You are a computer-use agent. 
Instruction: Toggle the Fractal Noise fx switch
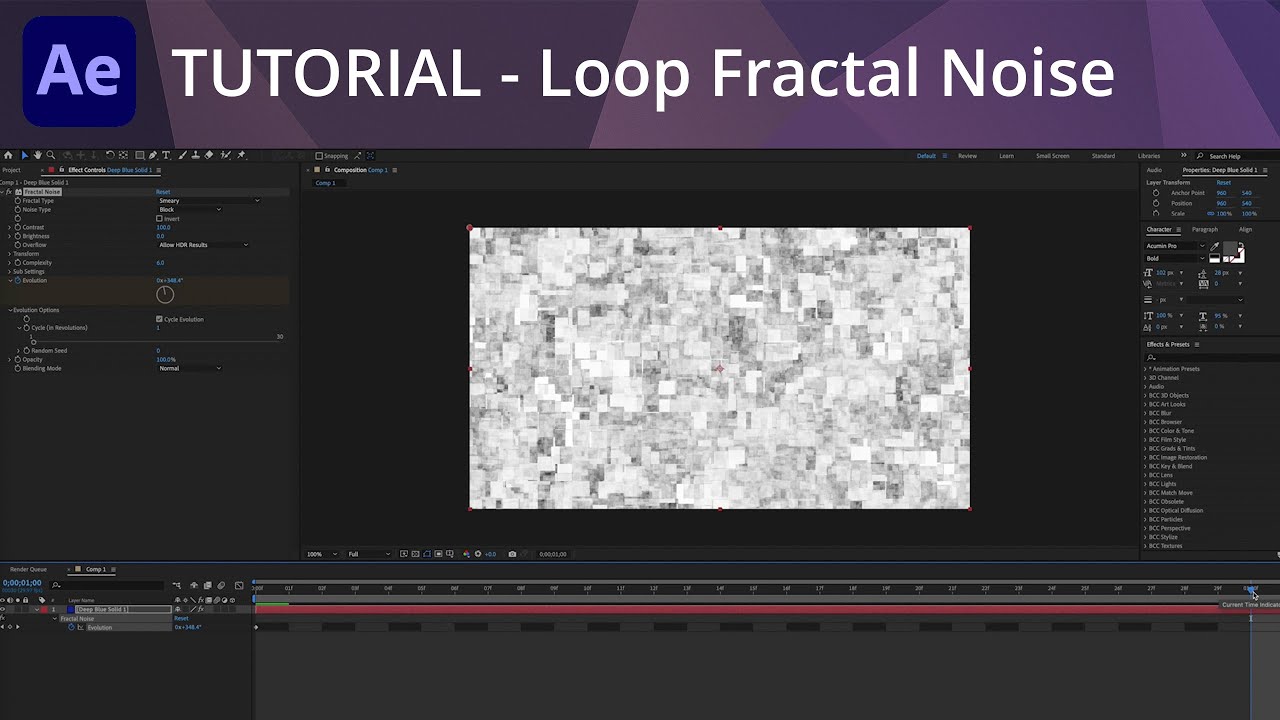[x=8, y=191]
